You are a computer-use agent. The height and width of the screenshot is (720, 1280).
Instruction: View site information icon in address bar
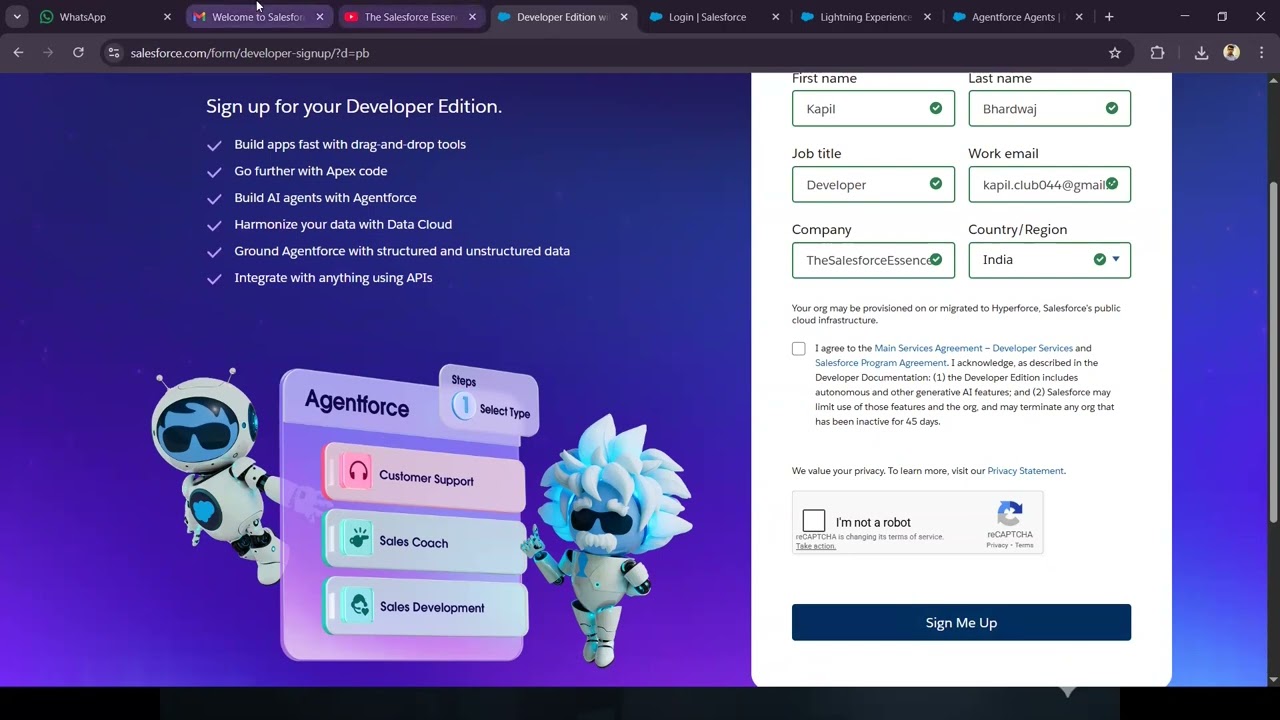113,53
